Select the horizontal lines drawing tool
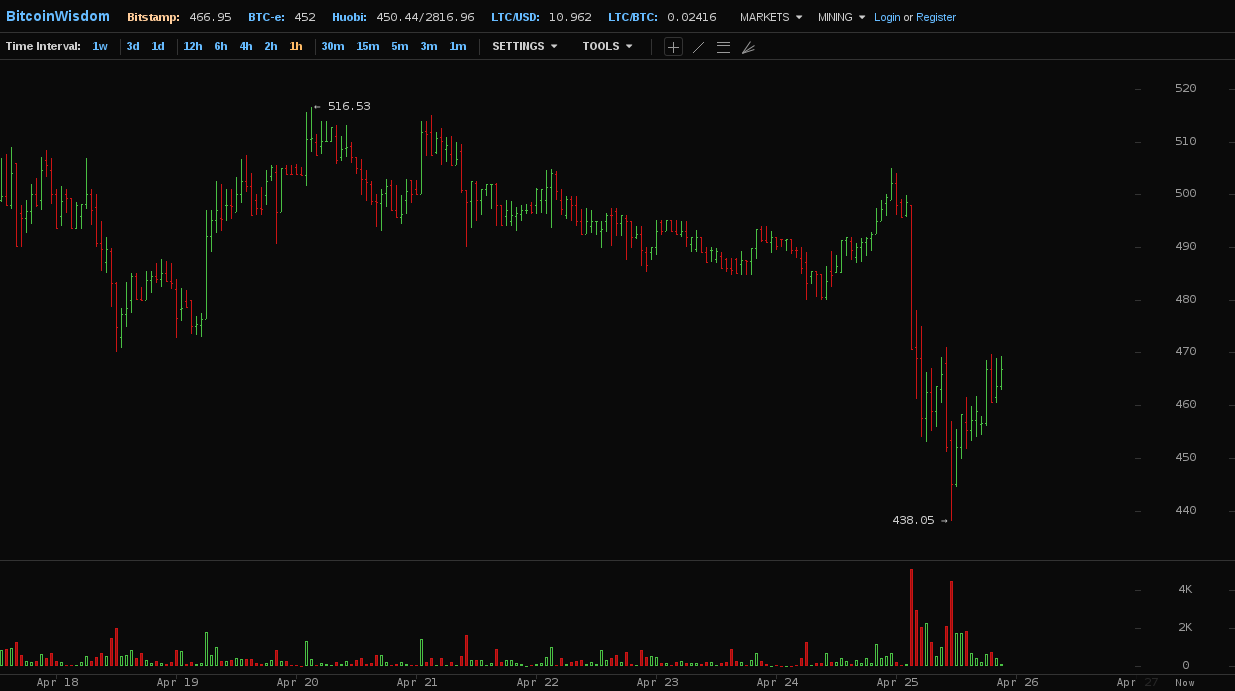The width and height of the screenshot is (1235, 691). tap(723, 47)
